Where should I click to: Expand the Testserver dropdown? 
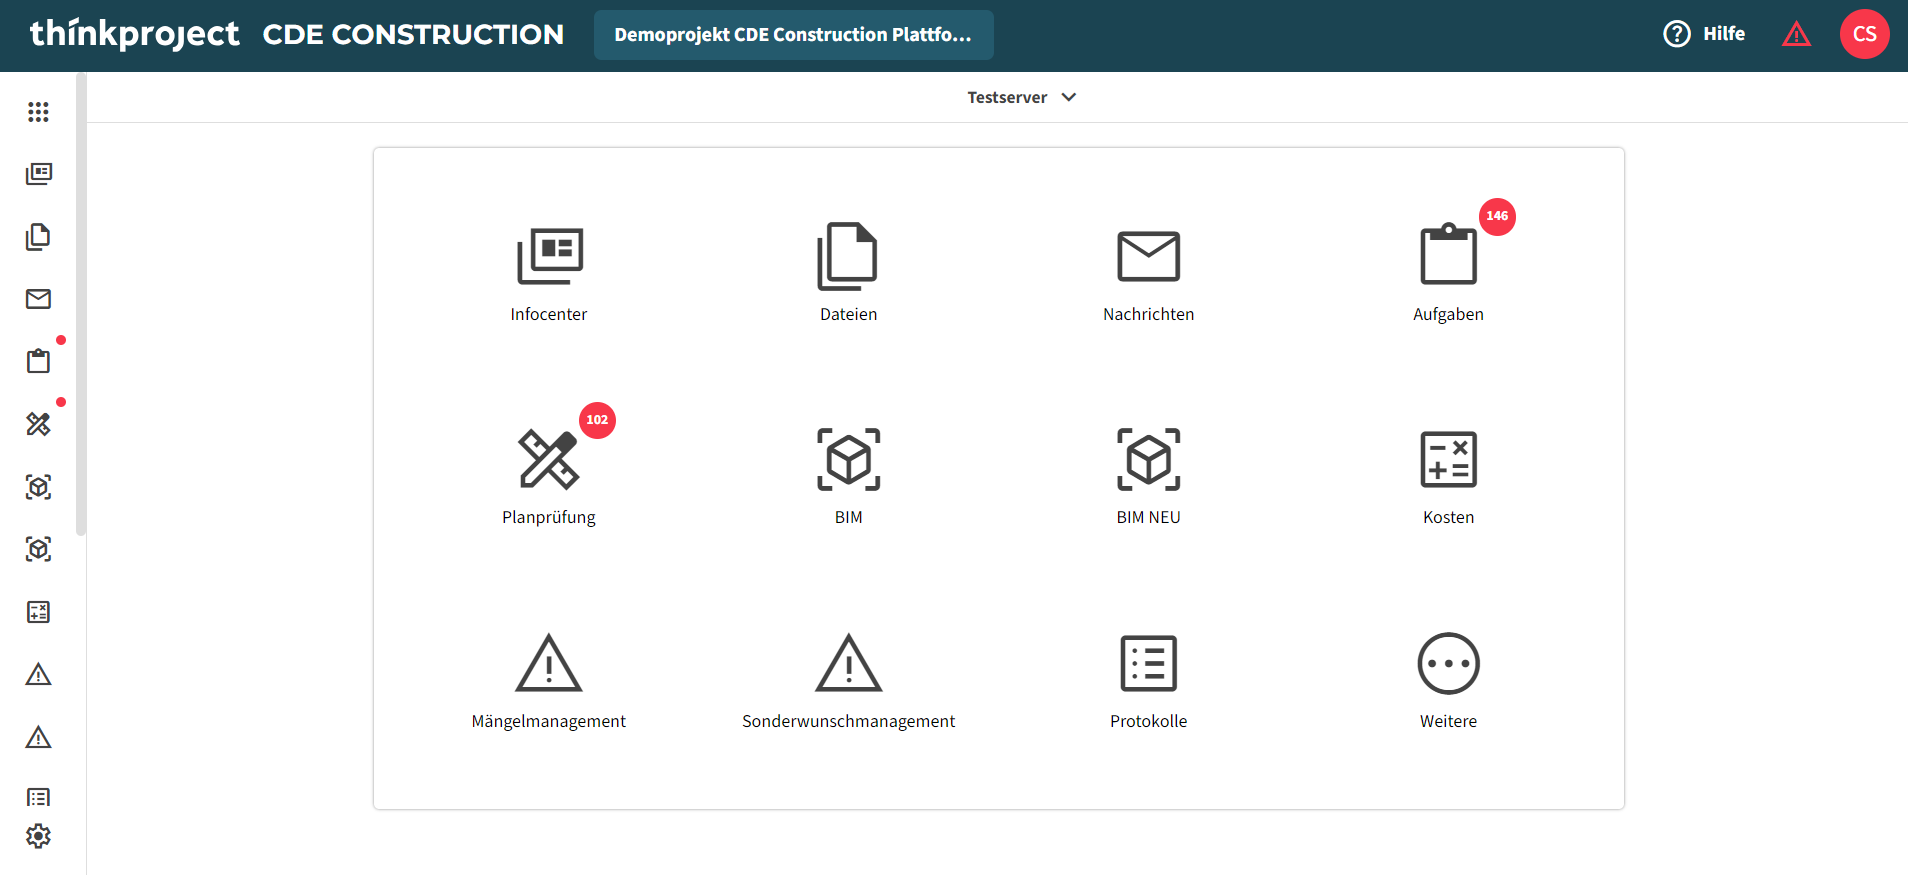point(1021,97)
